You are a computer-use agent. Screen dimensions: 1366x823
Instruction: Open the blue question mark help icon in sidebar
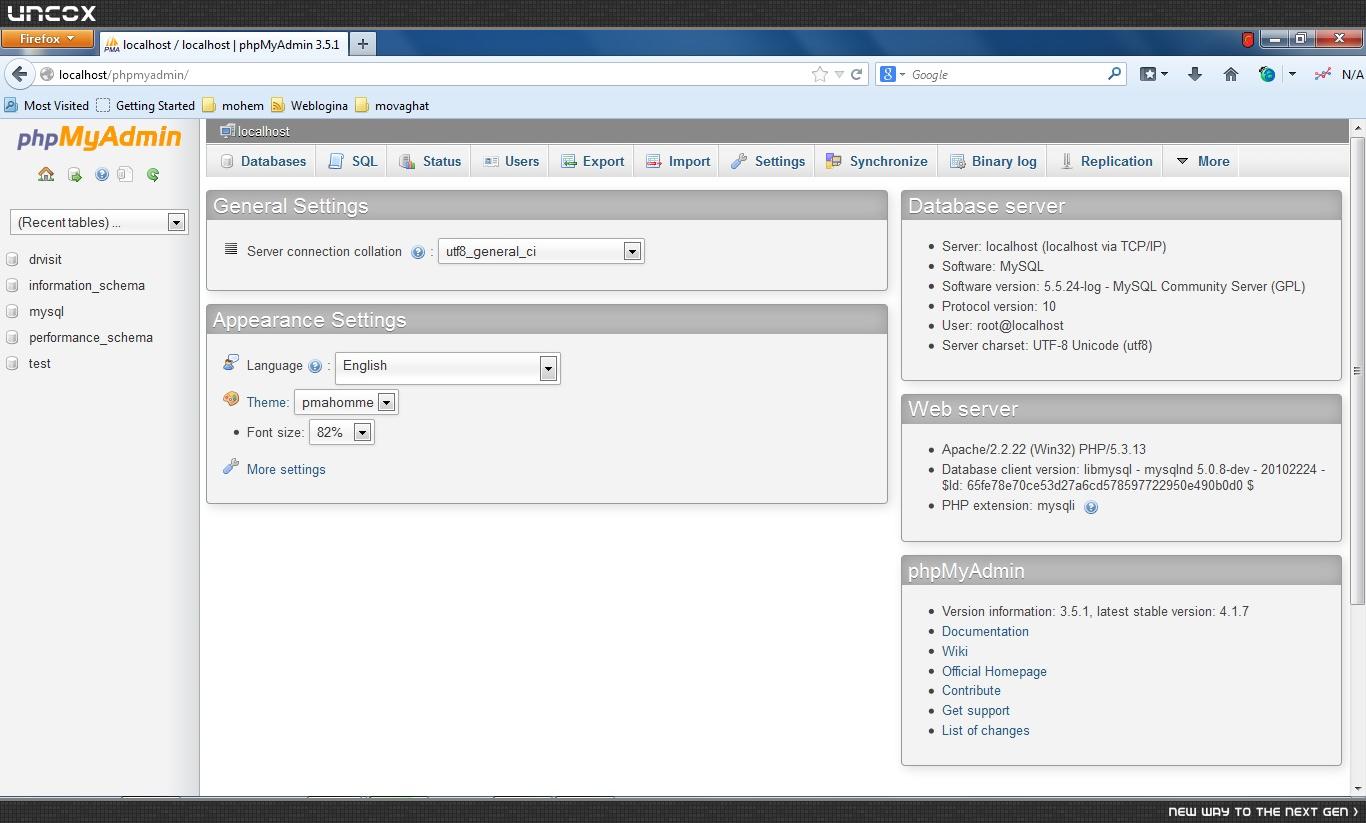pyautogui.click(x=102, y=175)
